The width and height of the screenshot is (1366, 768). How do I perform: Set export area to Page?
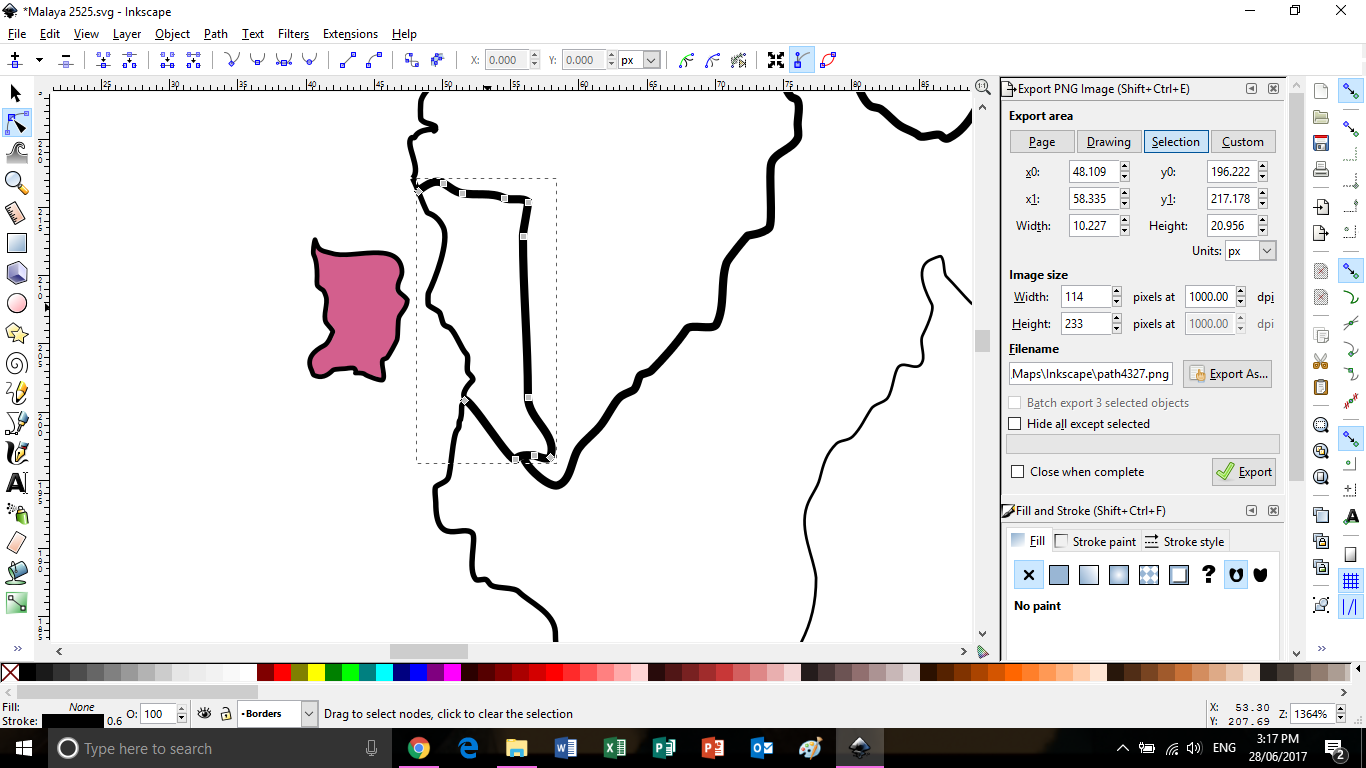[1042, 142]
